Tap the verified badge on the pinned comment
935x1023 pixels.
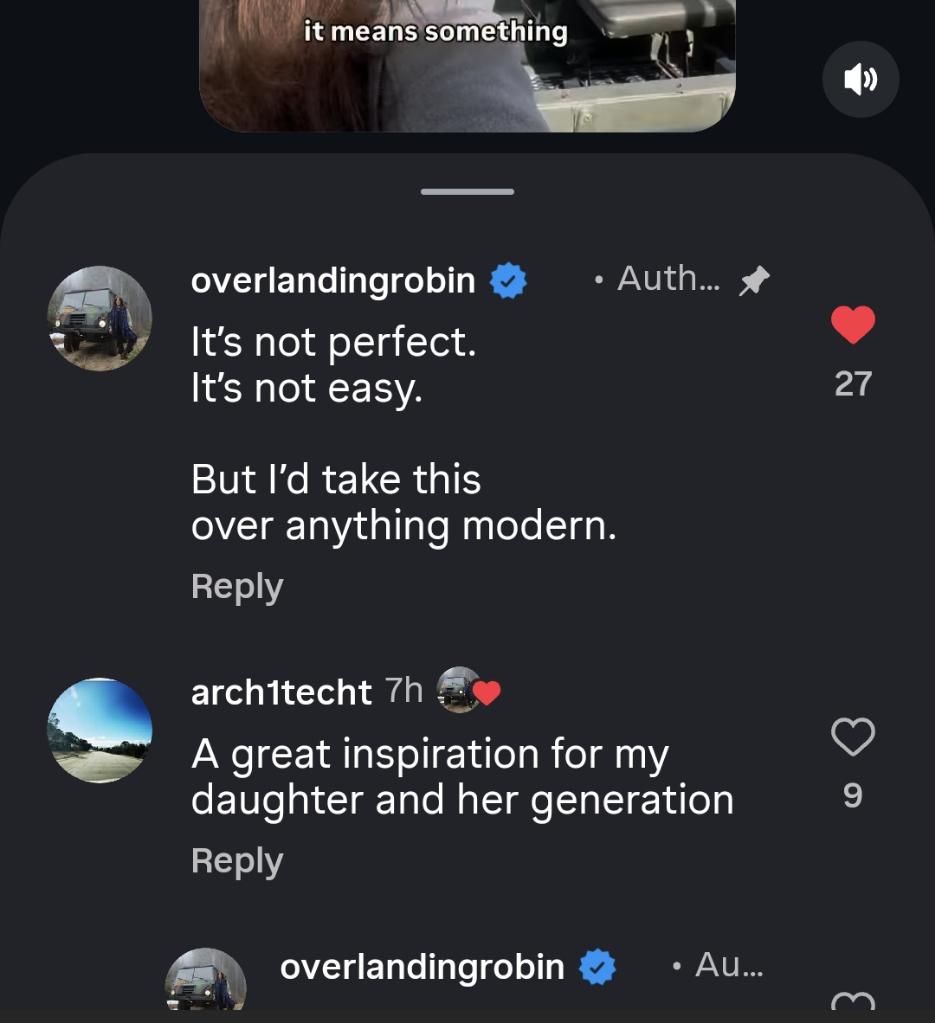coord(508,282)
